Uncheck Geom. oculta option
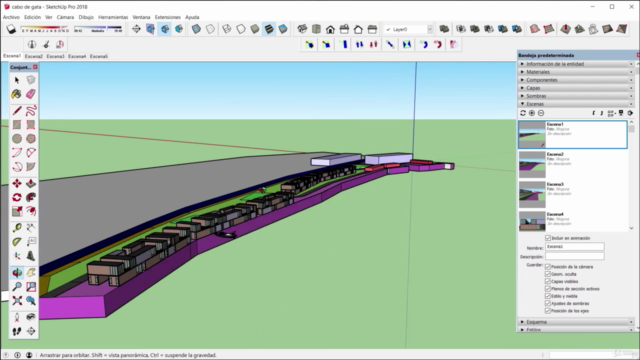Image resolution: width=640 pixels, height=360 pixels. click(548, 274)
